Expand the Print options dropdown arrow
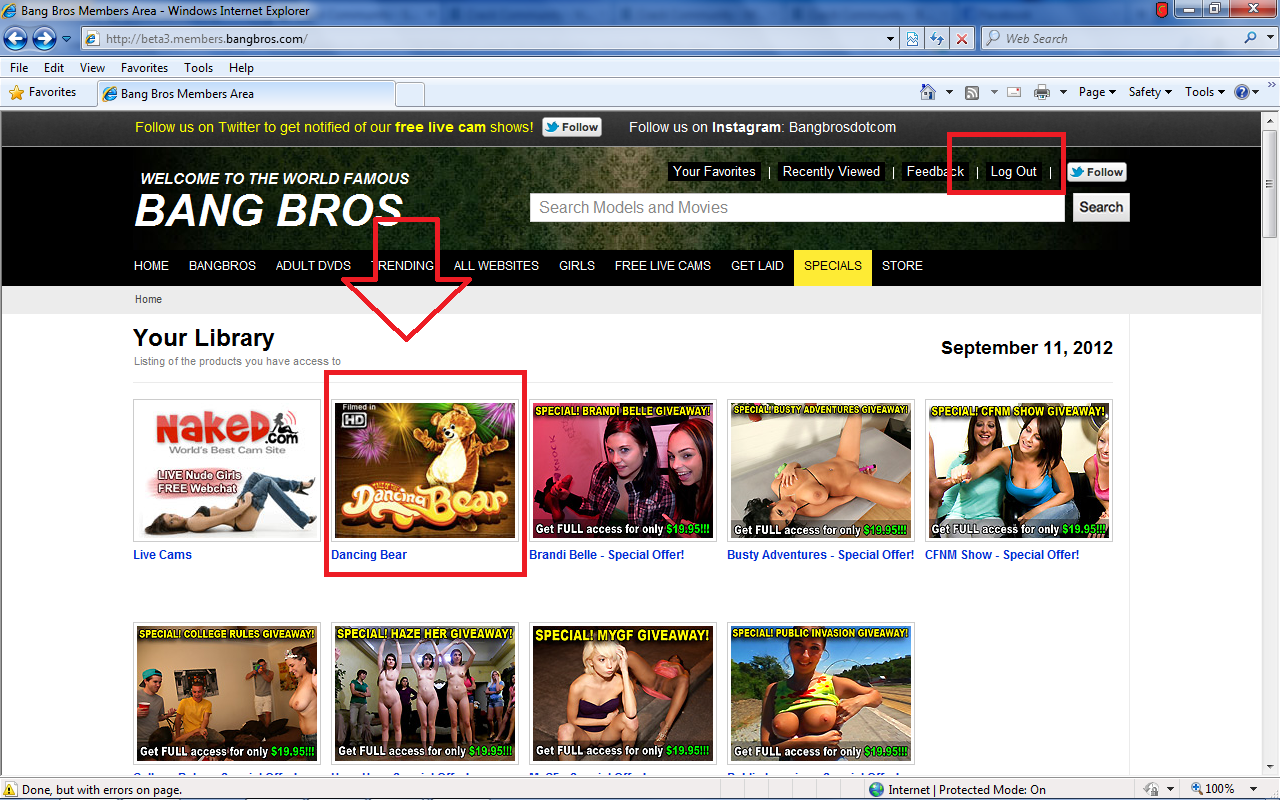This screenshot has width=1280, height=800. click(x=1063, y=92)
